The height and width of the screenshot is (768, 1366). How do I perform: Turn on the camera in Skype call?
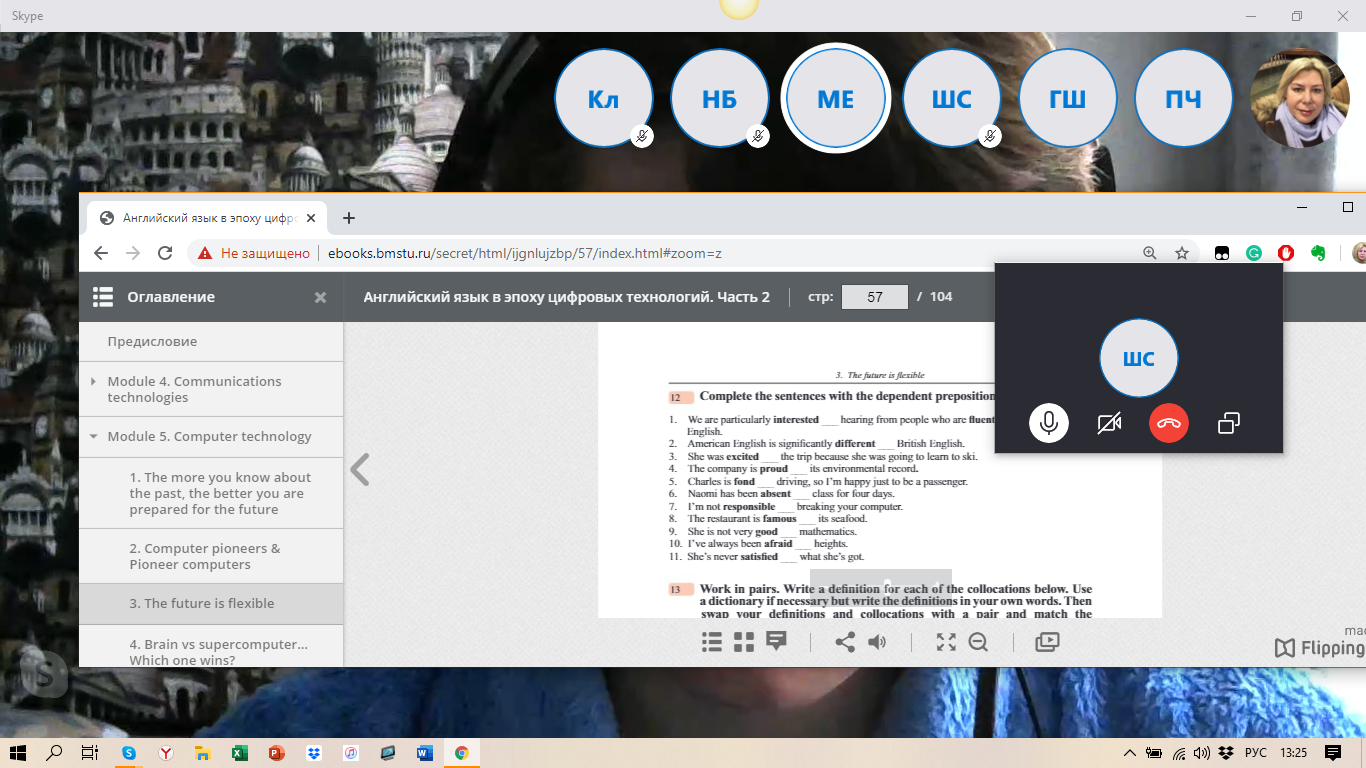pyautogui.click(x=1108, y=423)
